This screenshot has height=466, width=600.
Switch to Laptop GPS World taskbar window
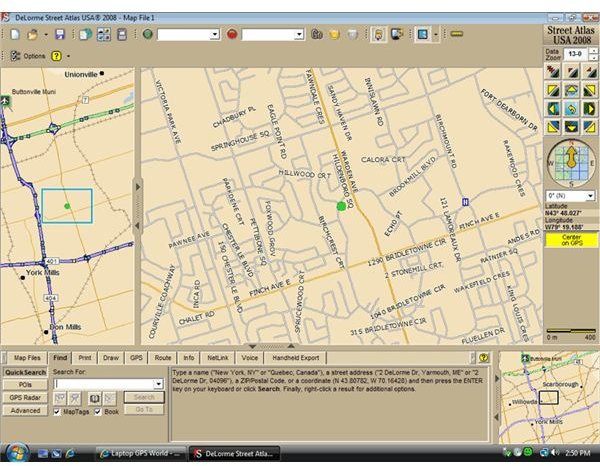point(140,454)
